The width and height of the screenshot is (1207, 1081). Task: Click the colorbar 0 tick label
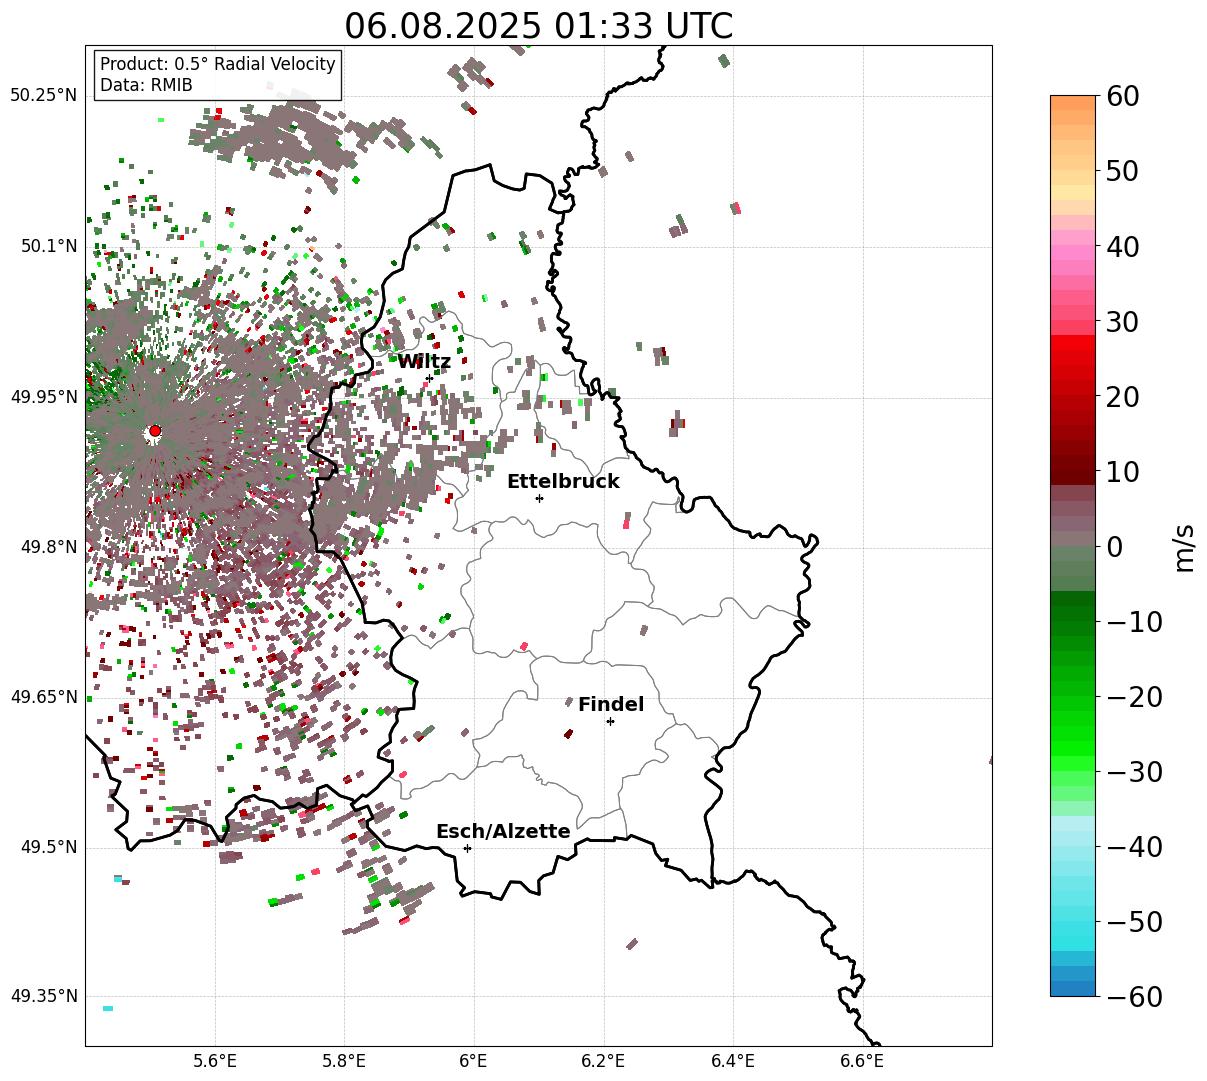click(1114, 546)
